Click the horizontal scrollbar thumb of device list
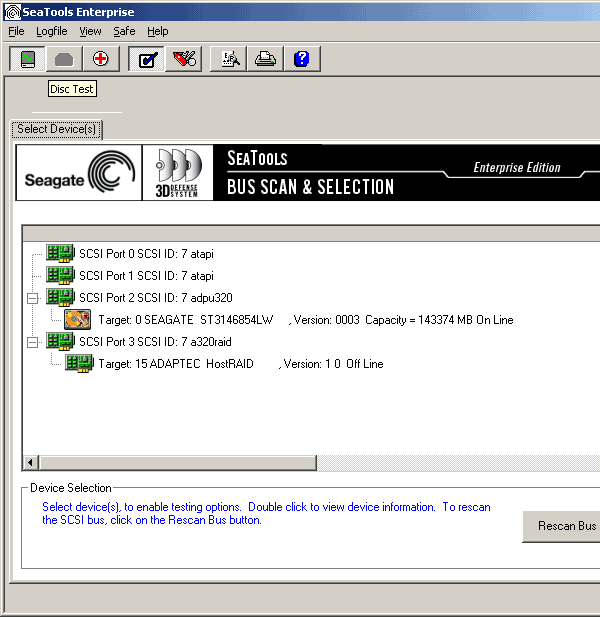Image resolution: width=600 pixels, height=617 pixels. (x=178, y=463)
